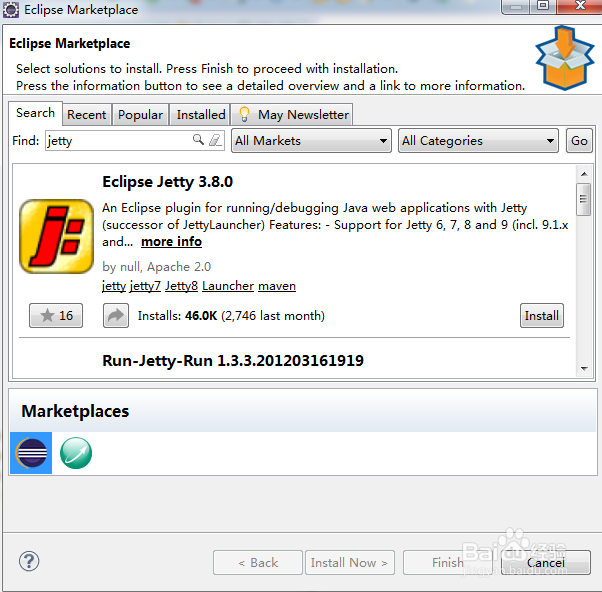602x592 pixels.
Task: Minimize the Eclipse Marketplace window
Action: pos(516,6)
